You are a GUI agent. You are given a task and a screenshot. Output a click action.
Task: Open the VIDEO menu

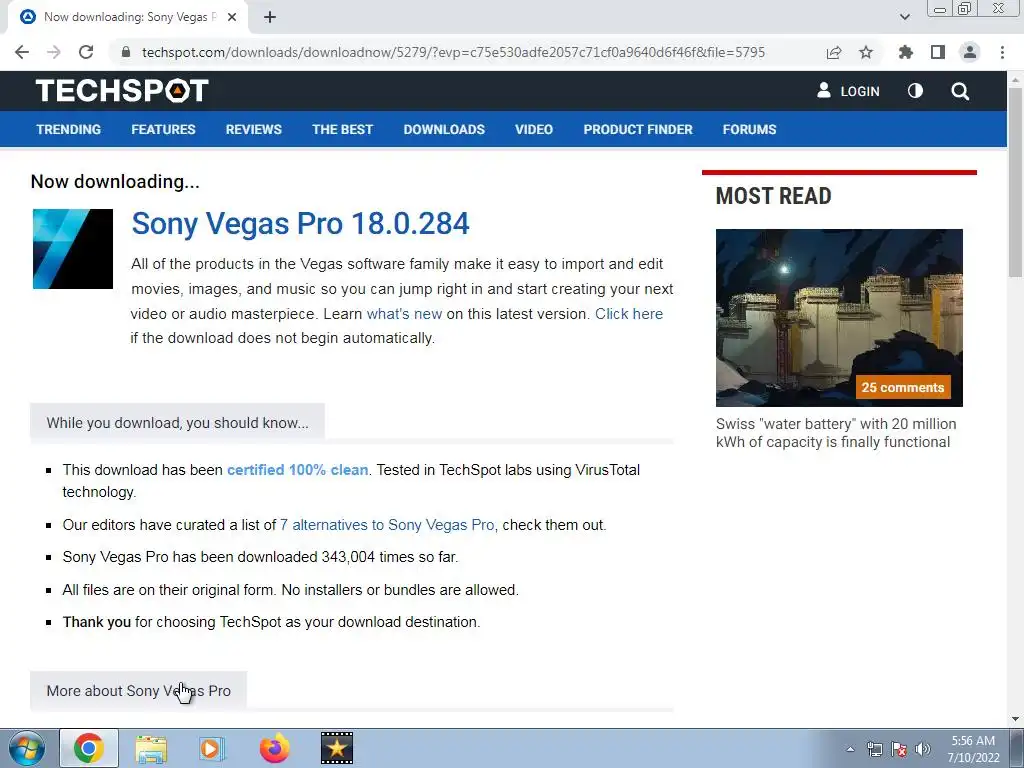534,129
